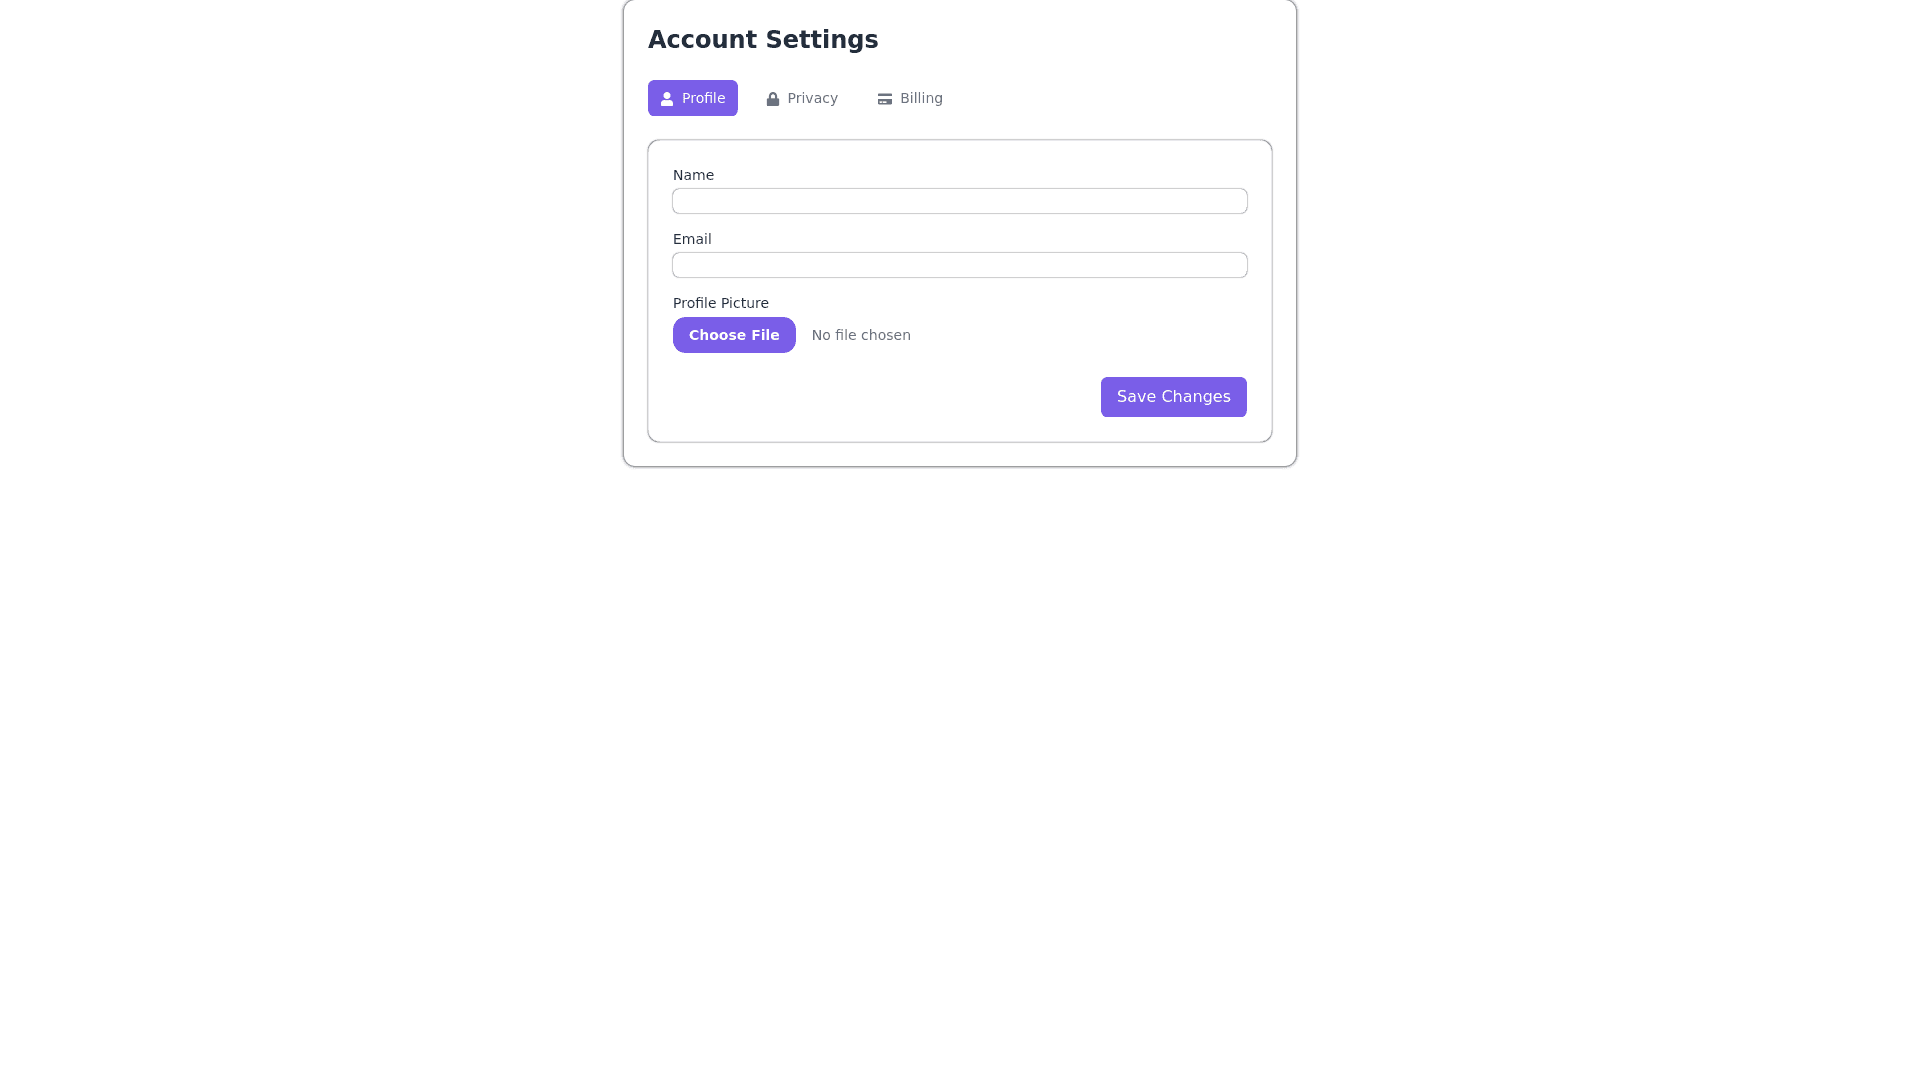Click the Name field label
Viewport: 1920px width, 1080px height.
pos(693,175)
